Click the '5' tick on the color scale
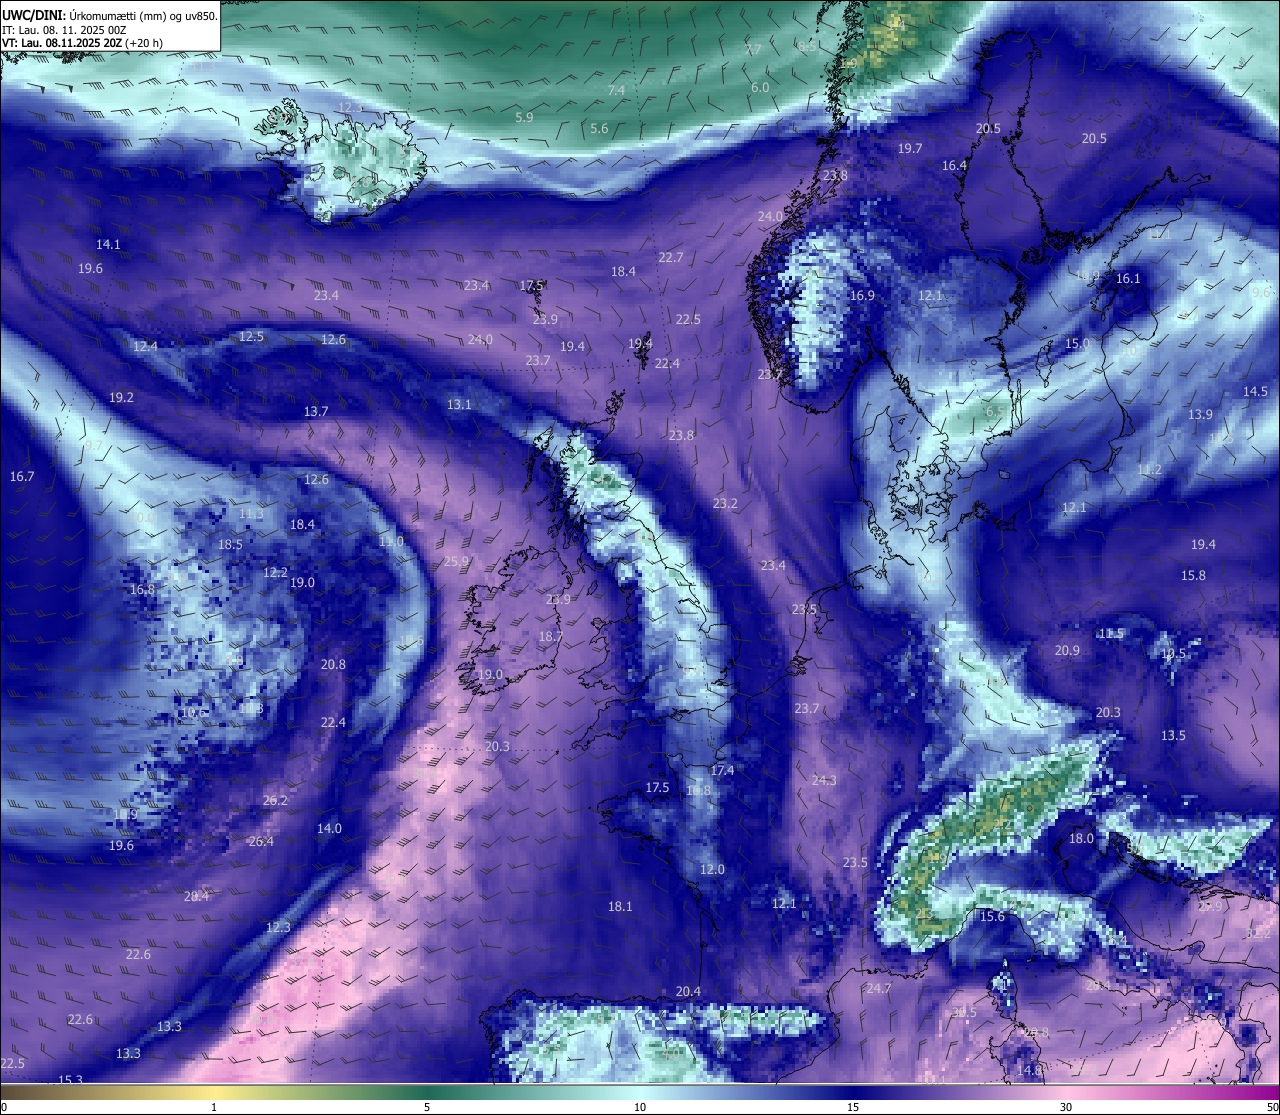This screenshot has height=1115, width=1280. [427, 1107]
